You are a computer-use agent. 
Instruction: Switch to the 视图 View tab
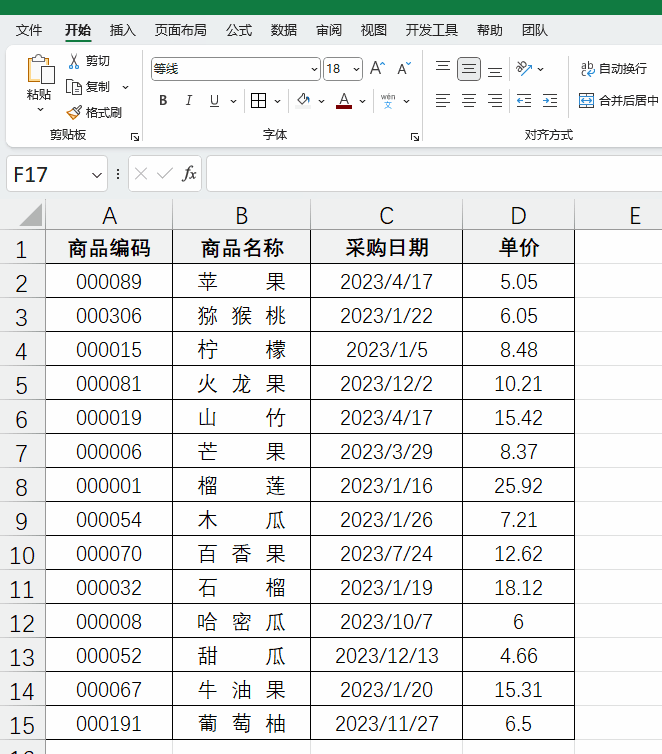[374, 30]
